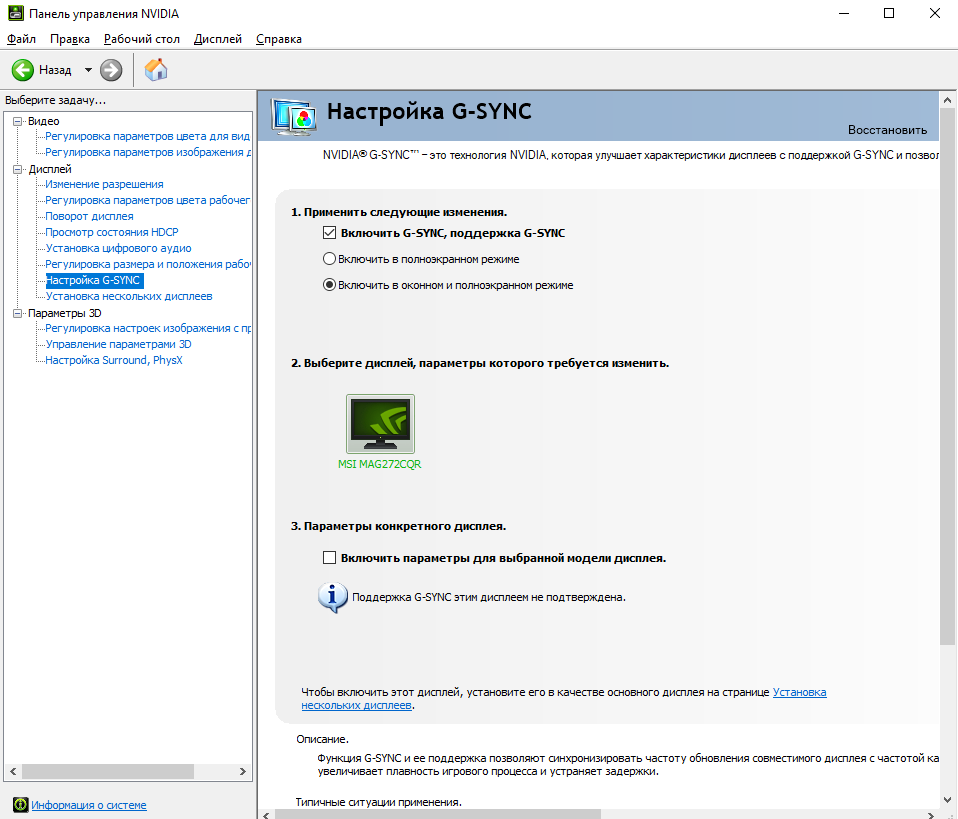The height and width of the screenshot is (819, 958).
Task: Click the main panel horizontal scrollbar thumb
Action: pos(438,815)
